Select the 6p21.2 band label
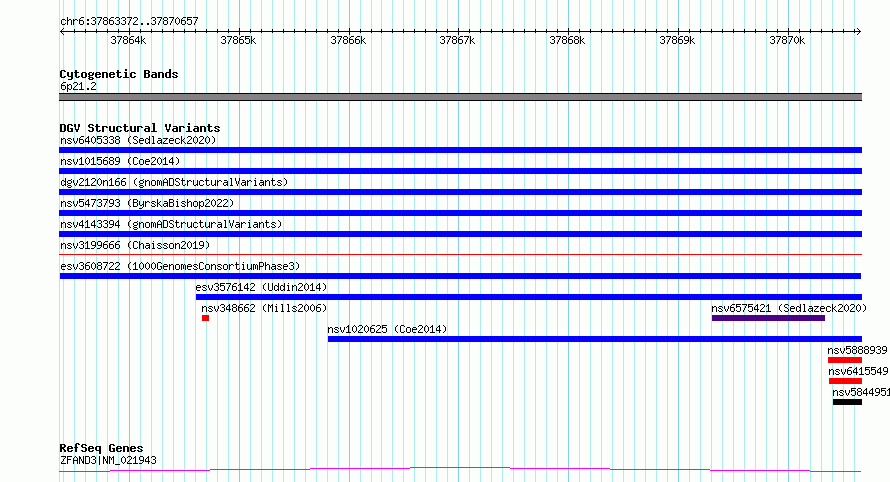 point(78,86)
